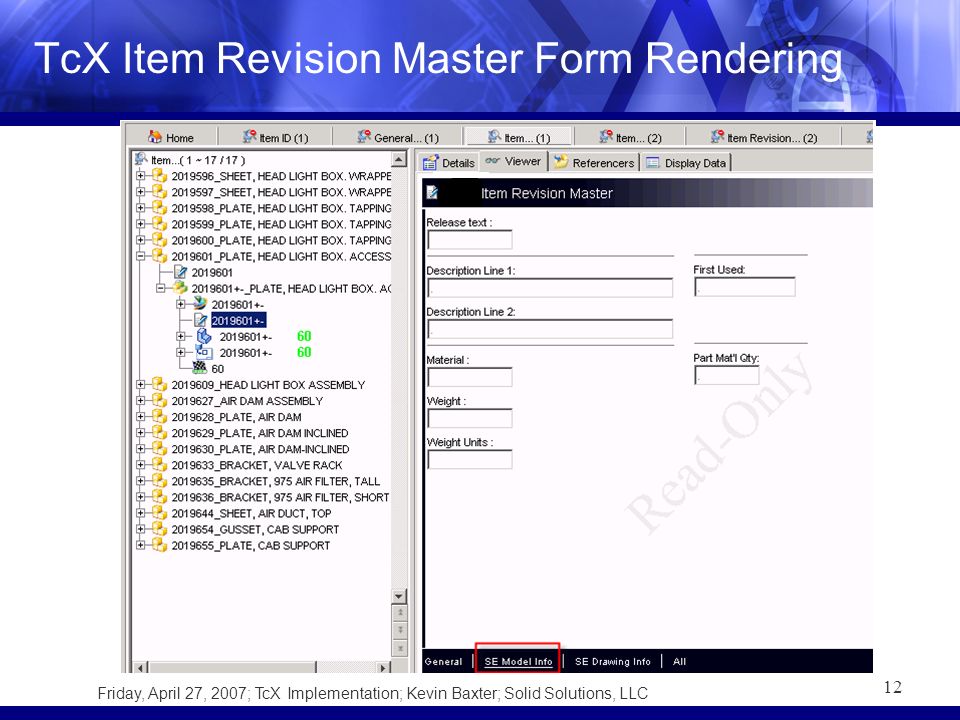The width and height of the screenshot is (960, 720).
Task: Click the Description Line 1 field
Action: pos(550,288)
